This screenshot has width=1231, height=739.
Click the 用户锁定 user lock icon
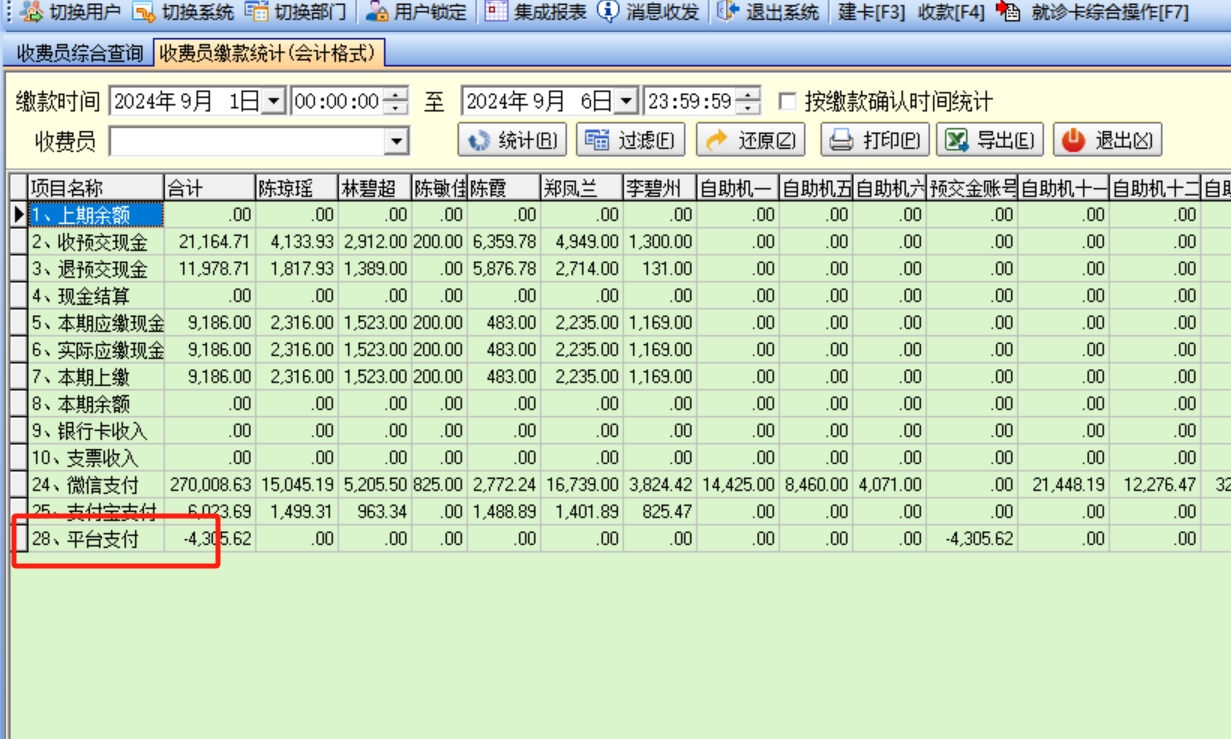[x=376, y=12]
